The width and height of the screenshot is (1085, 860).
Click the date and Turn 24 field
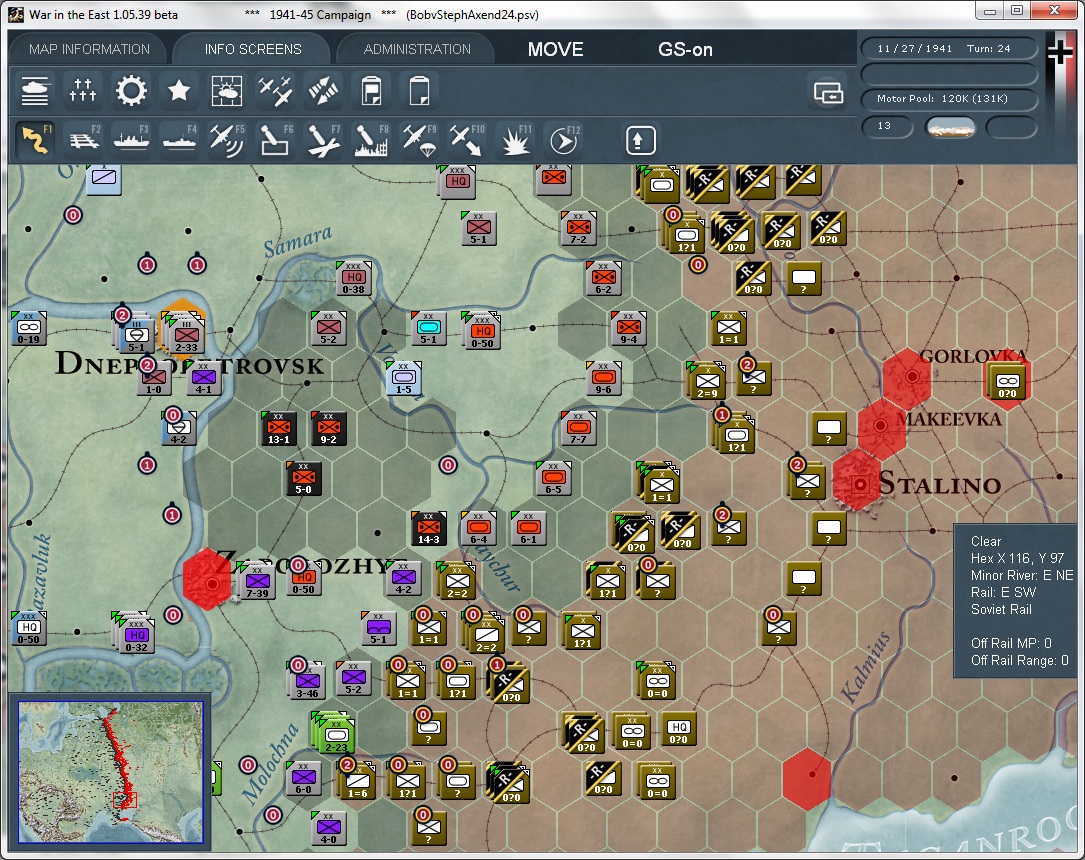(949, 48)
